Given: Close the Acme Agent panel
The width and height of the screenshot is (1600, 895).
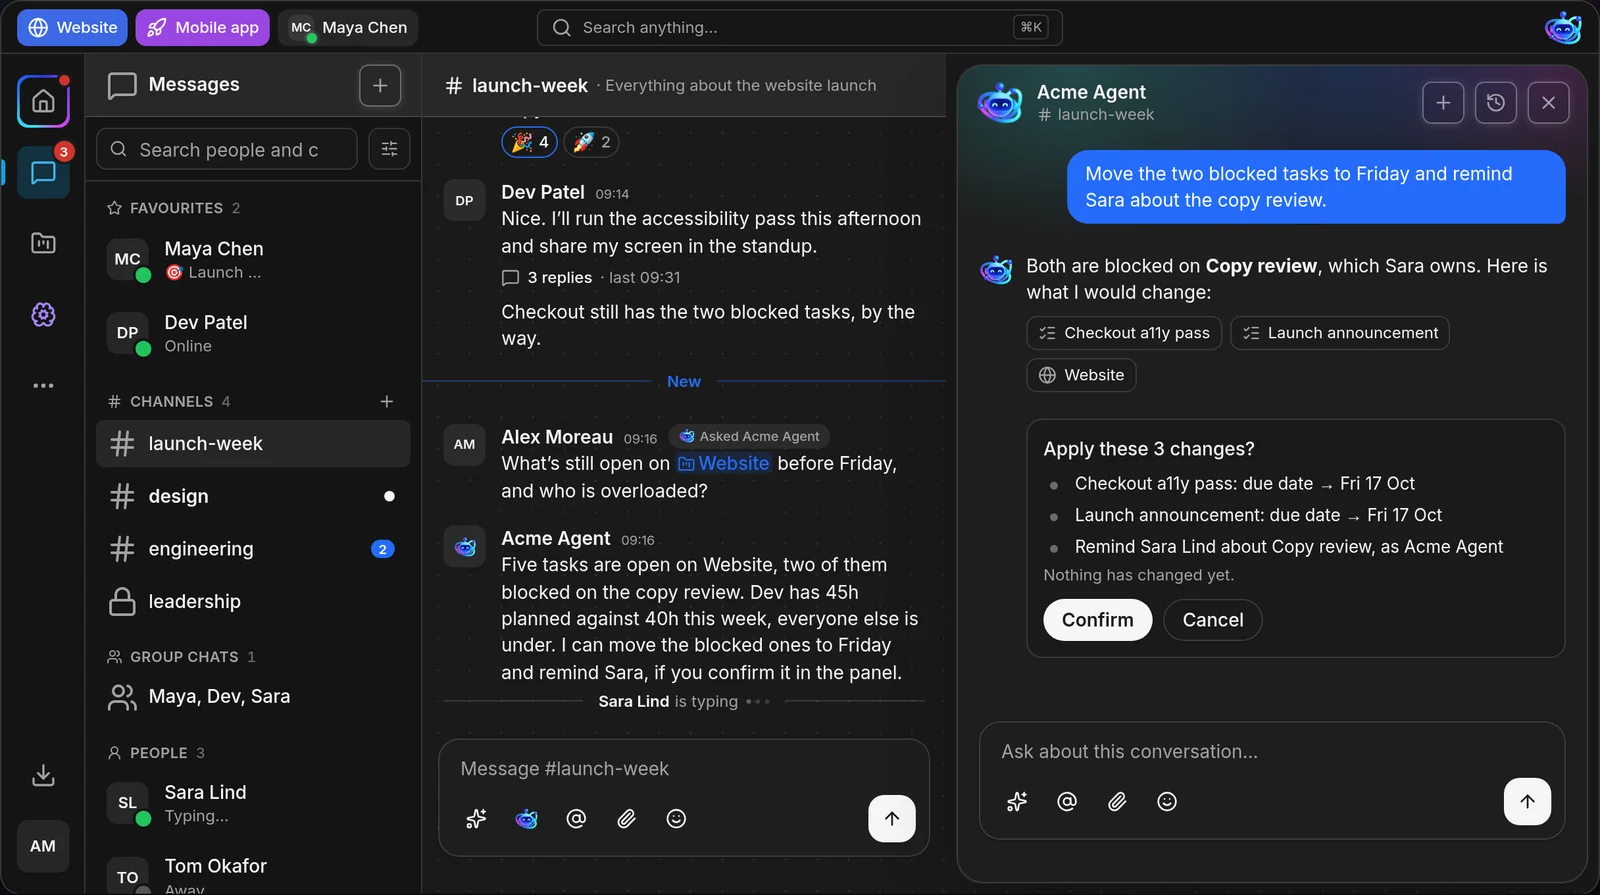Looking at the screenshot, I should tap(1548, 102).
